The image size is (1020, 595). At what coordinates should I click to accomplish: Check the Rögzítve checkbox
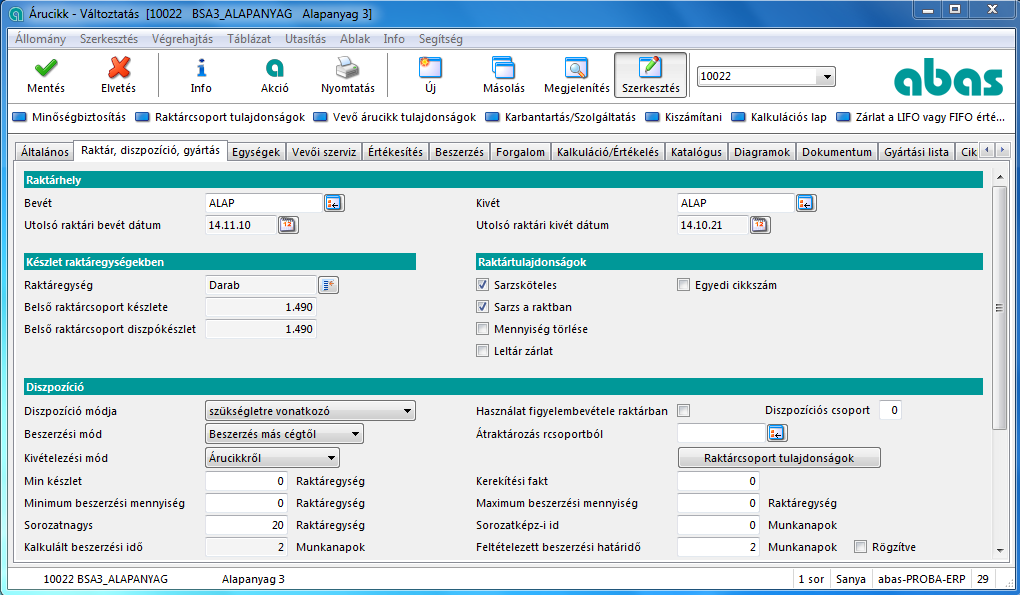(860, 547)
